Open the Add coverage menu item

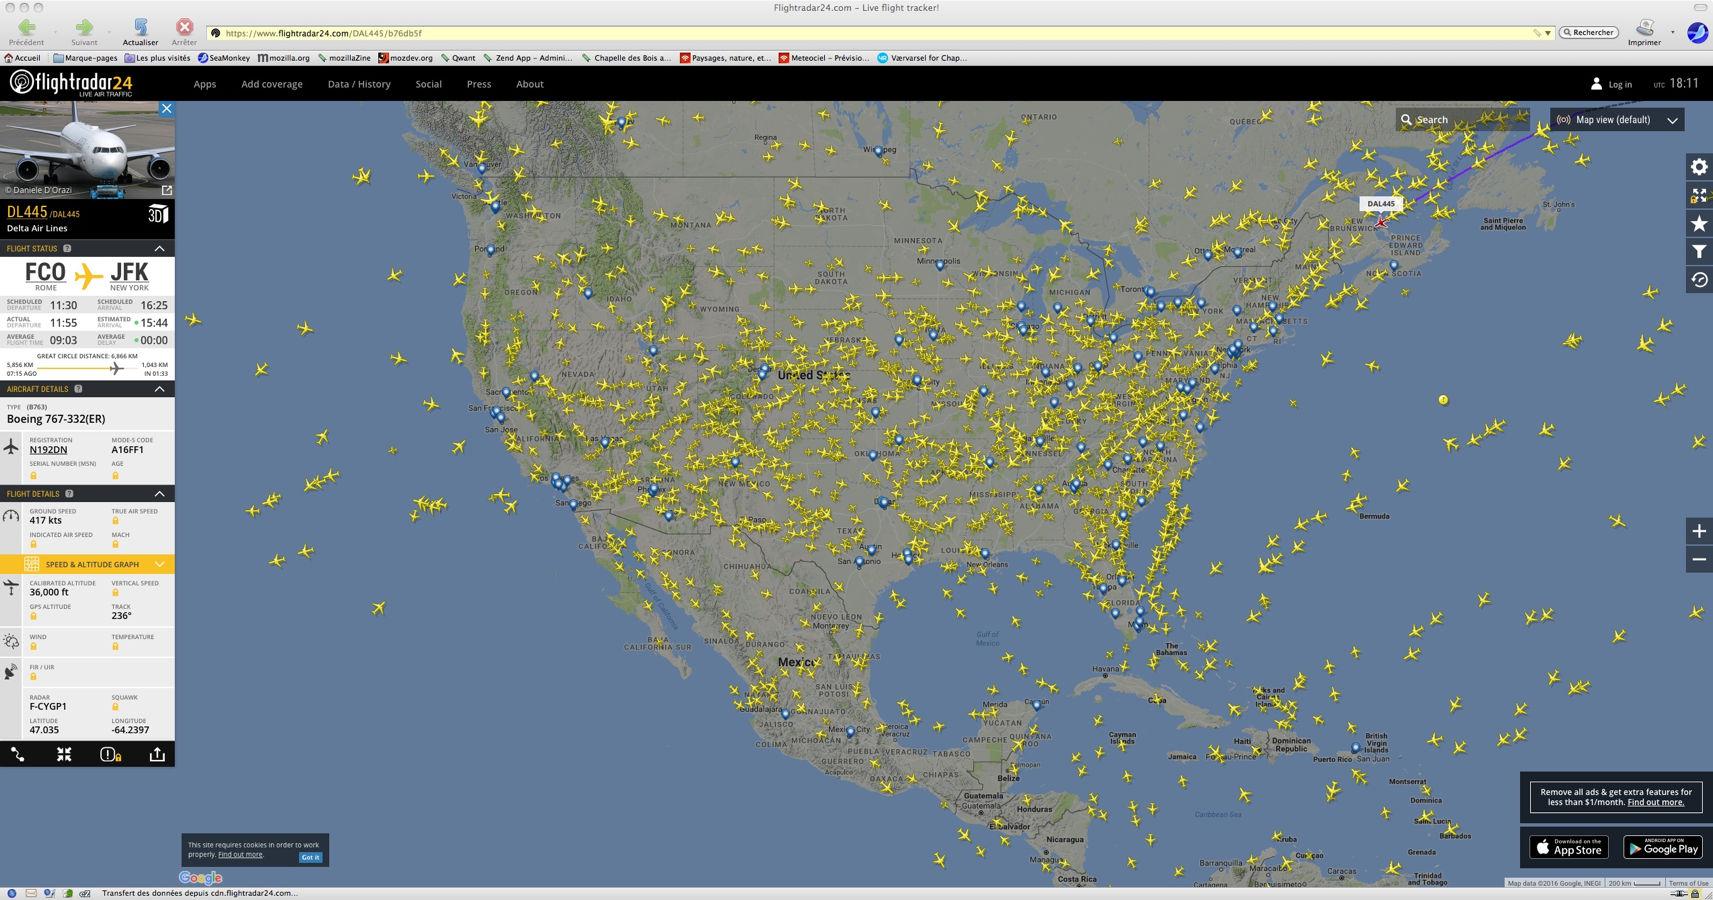tap(271, 84)
